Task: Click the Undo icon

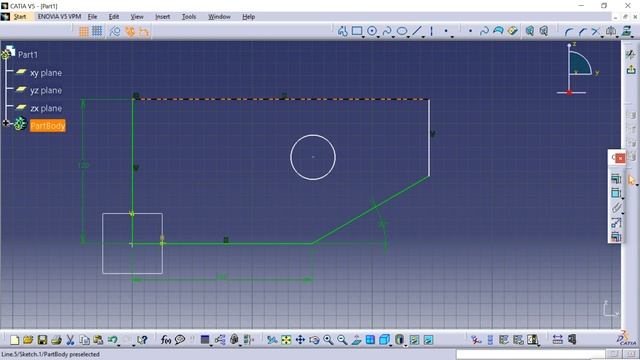Action: coord(113,340)
